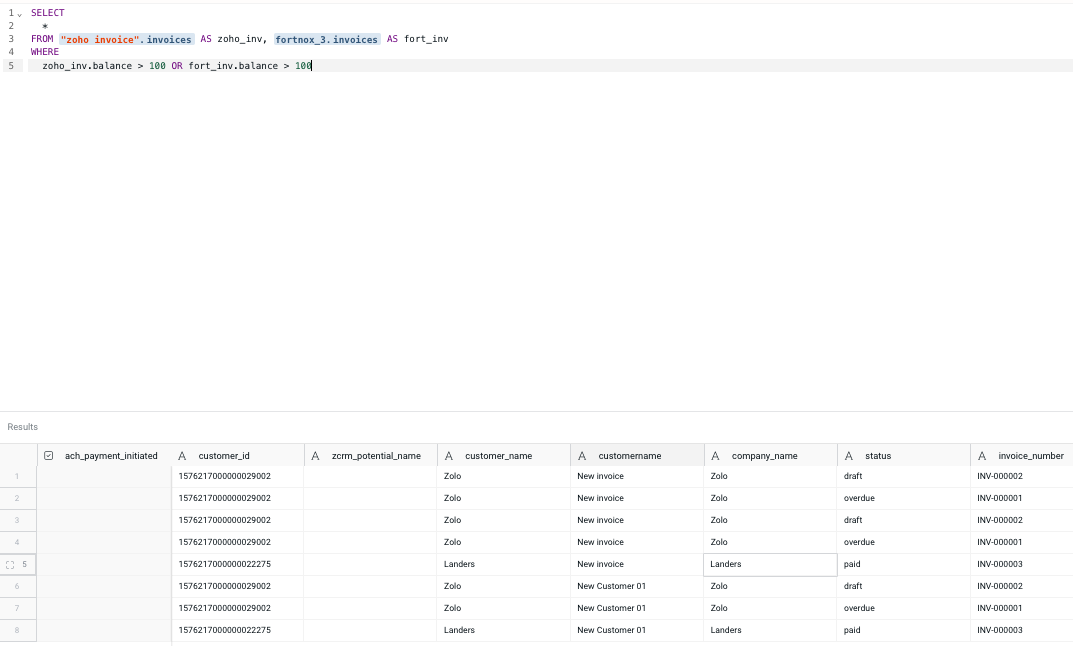Click 'New Customer 01' cell in row 8
The height and width of the screenshot is (646, 1073).
[637, 630]
